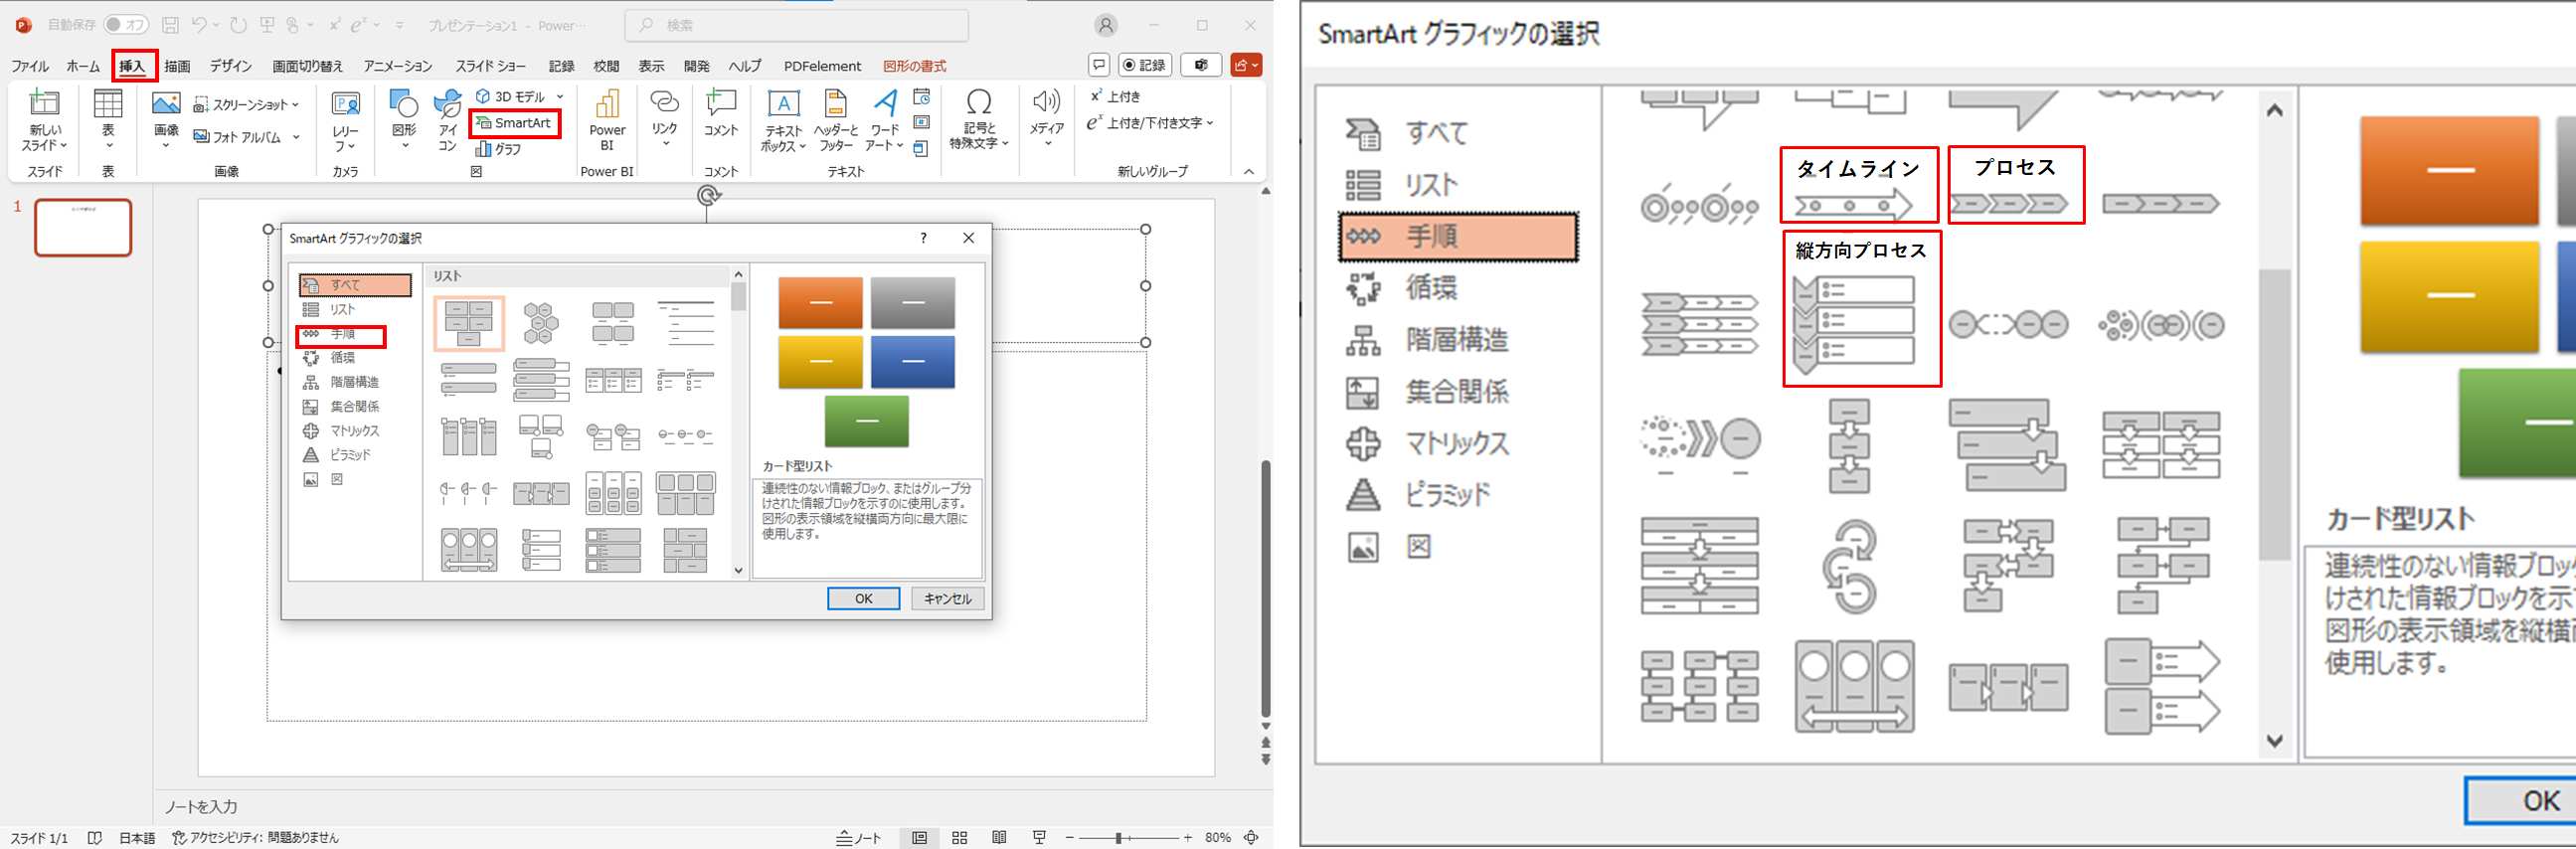2576x849 pixels.
Task: Select ピラミッド category in enlarged dialog
Action: point(1447,494)
